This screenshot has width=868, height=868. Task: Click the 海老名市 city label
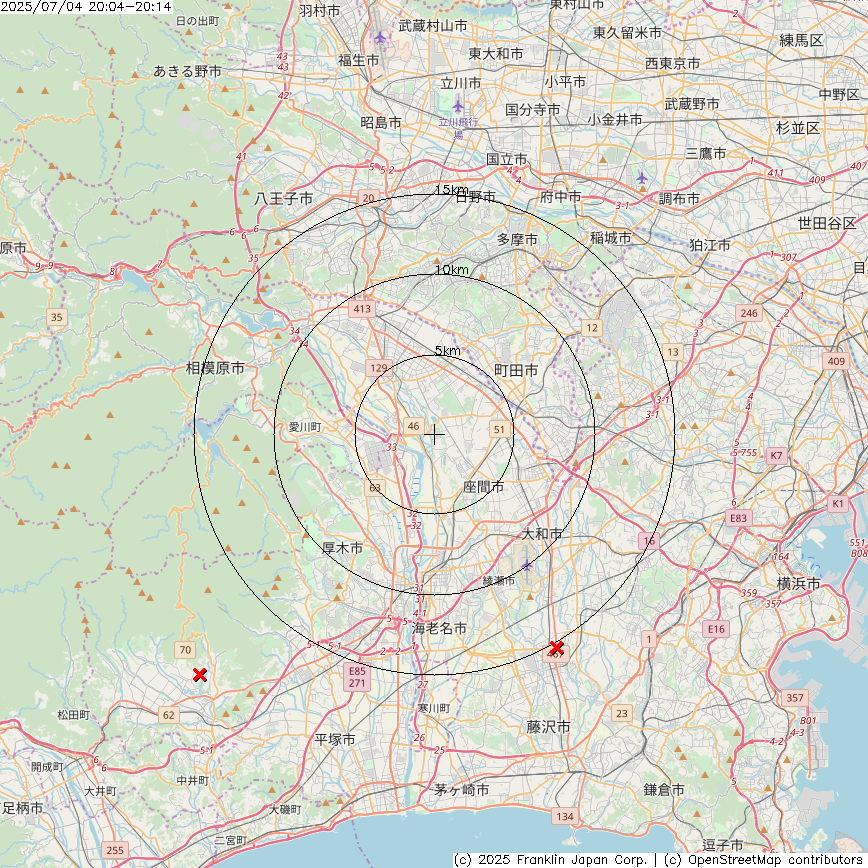439,628
